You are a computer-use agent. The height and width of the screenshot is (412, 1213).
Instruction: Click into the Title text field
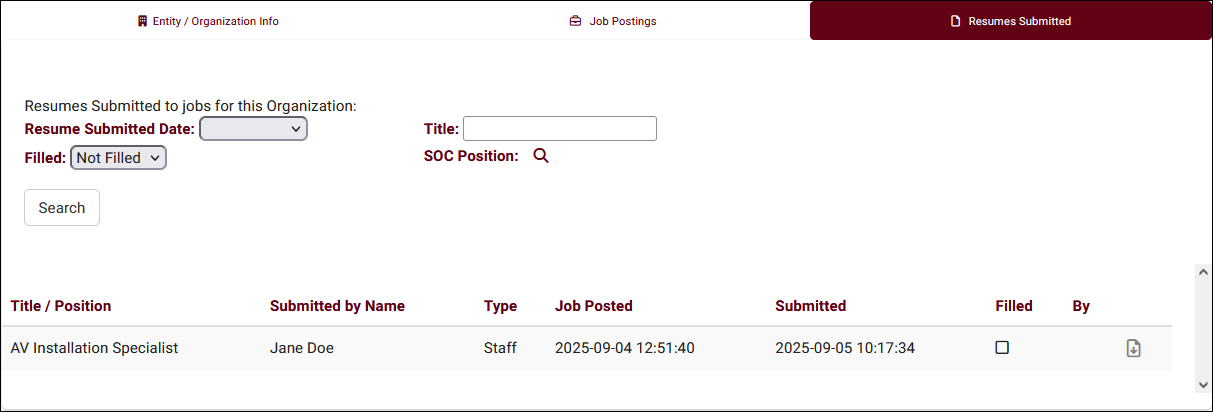(560, 129)
